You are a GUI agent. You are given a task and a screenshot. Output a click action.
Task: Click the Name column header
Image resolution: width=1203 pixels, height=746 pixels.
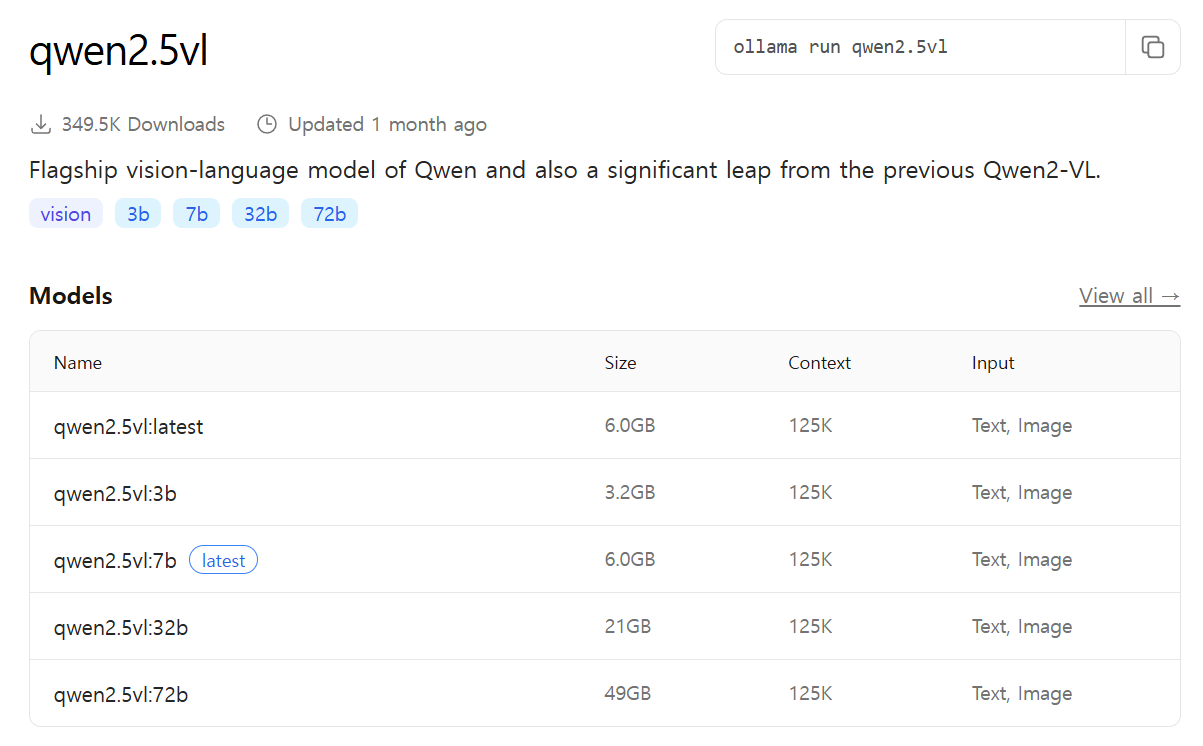point(78,363)
